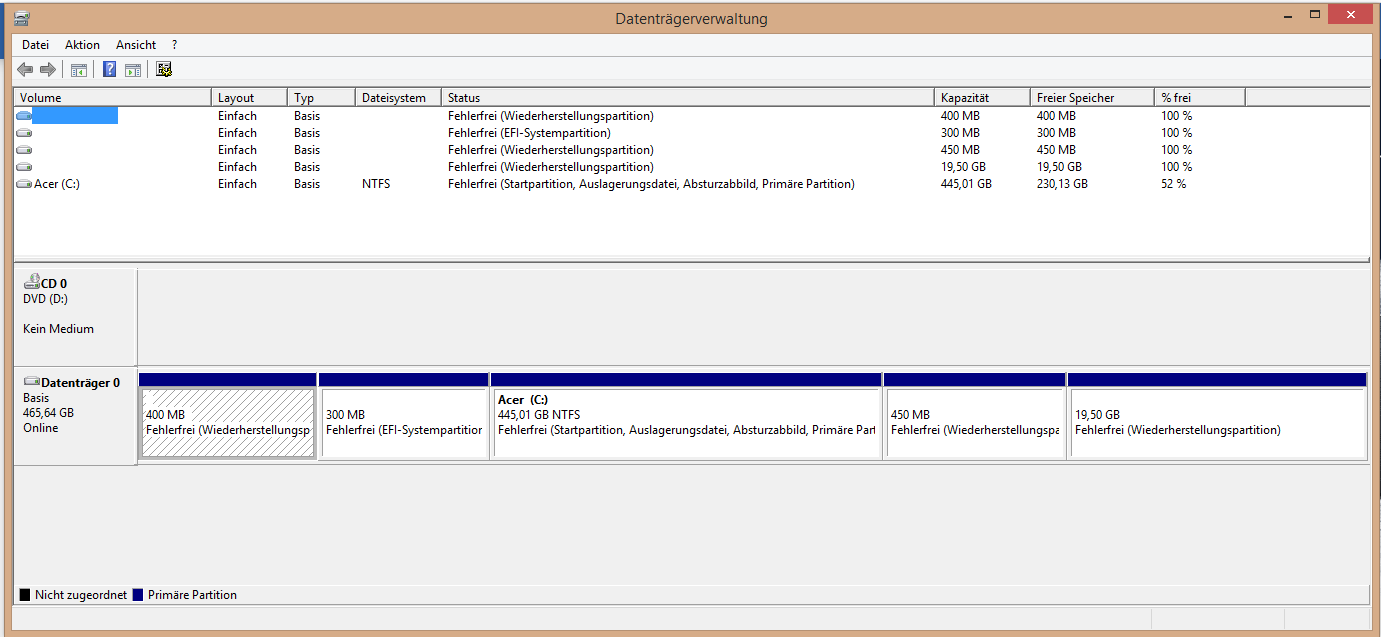This screenshot has width=1381, height=637.
Task: Sort by the Typ column header
Action: tap(322, 97)
